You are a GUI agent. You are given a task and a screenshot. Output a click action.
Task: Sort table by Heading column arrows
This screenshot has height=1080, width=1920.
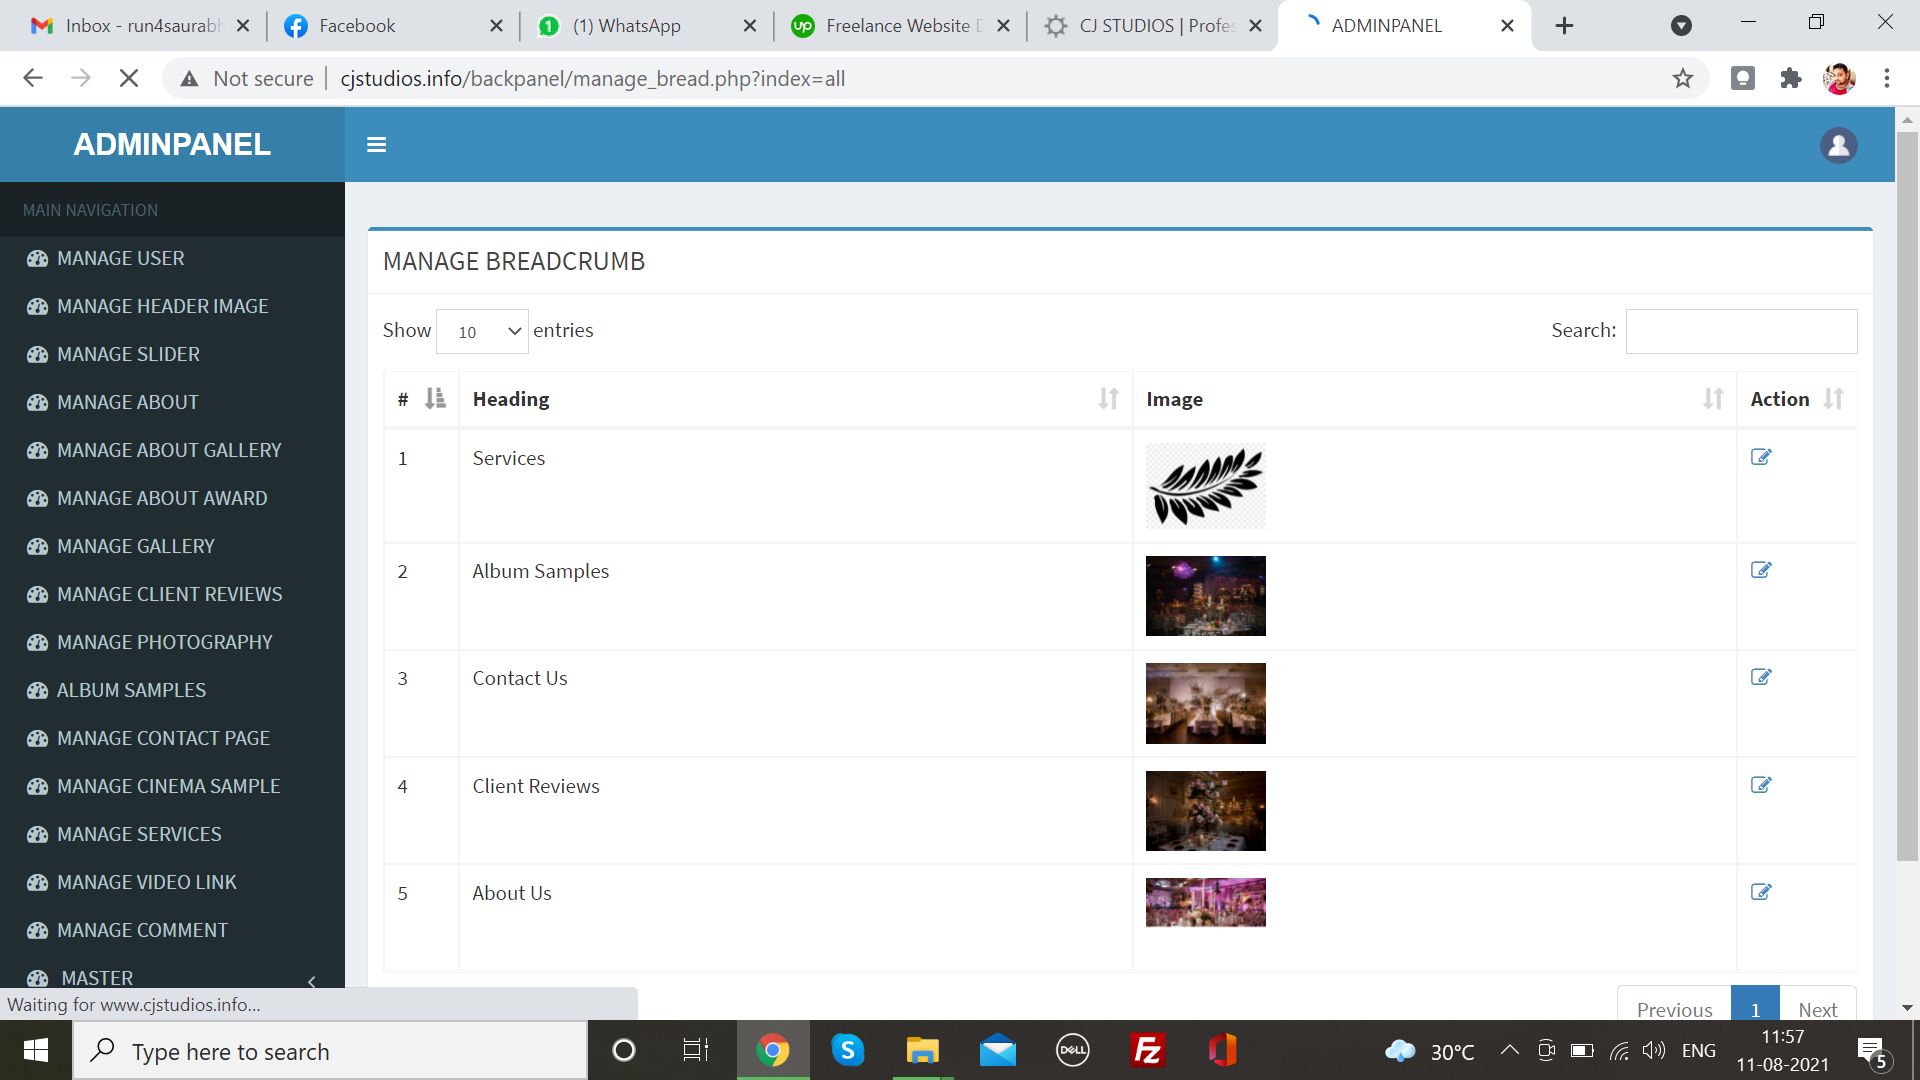click(x=1108, y=399)
